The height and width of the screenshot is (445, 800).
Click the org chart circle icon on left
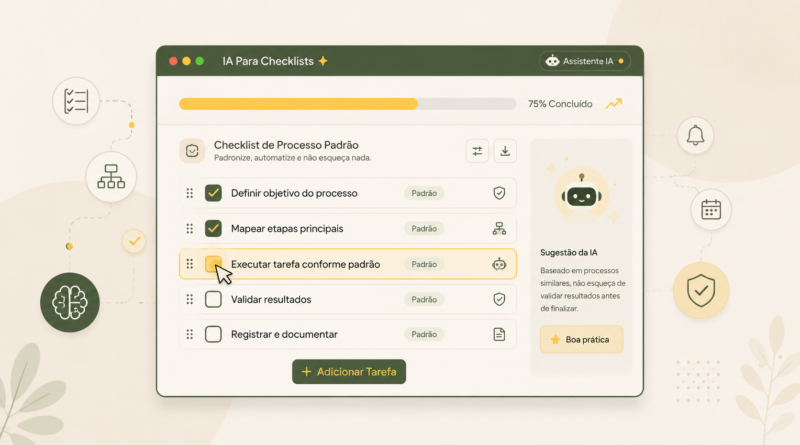pyautogui.click(x=111, y=177)
